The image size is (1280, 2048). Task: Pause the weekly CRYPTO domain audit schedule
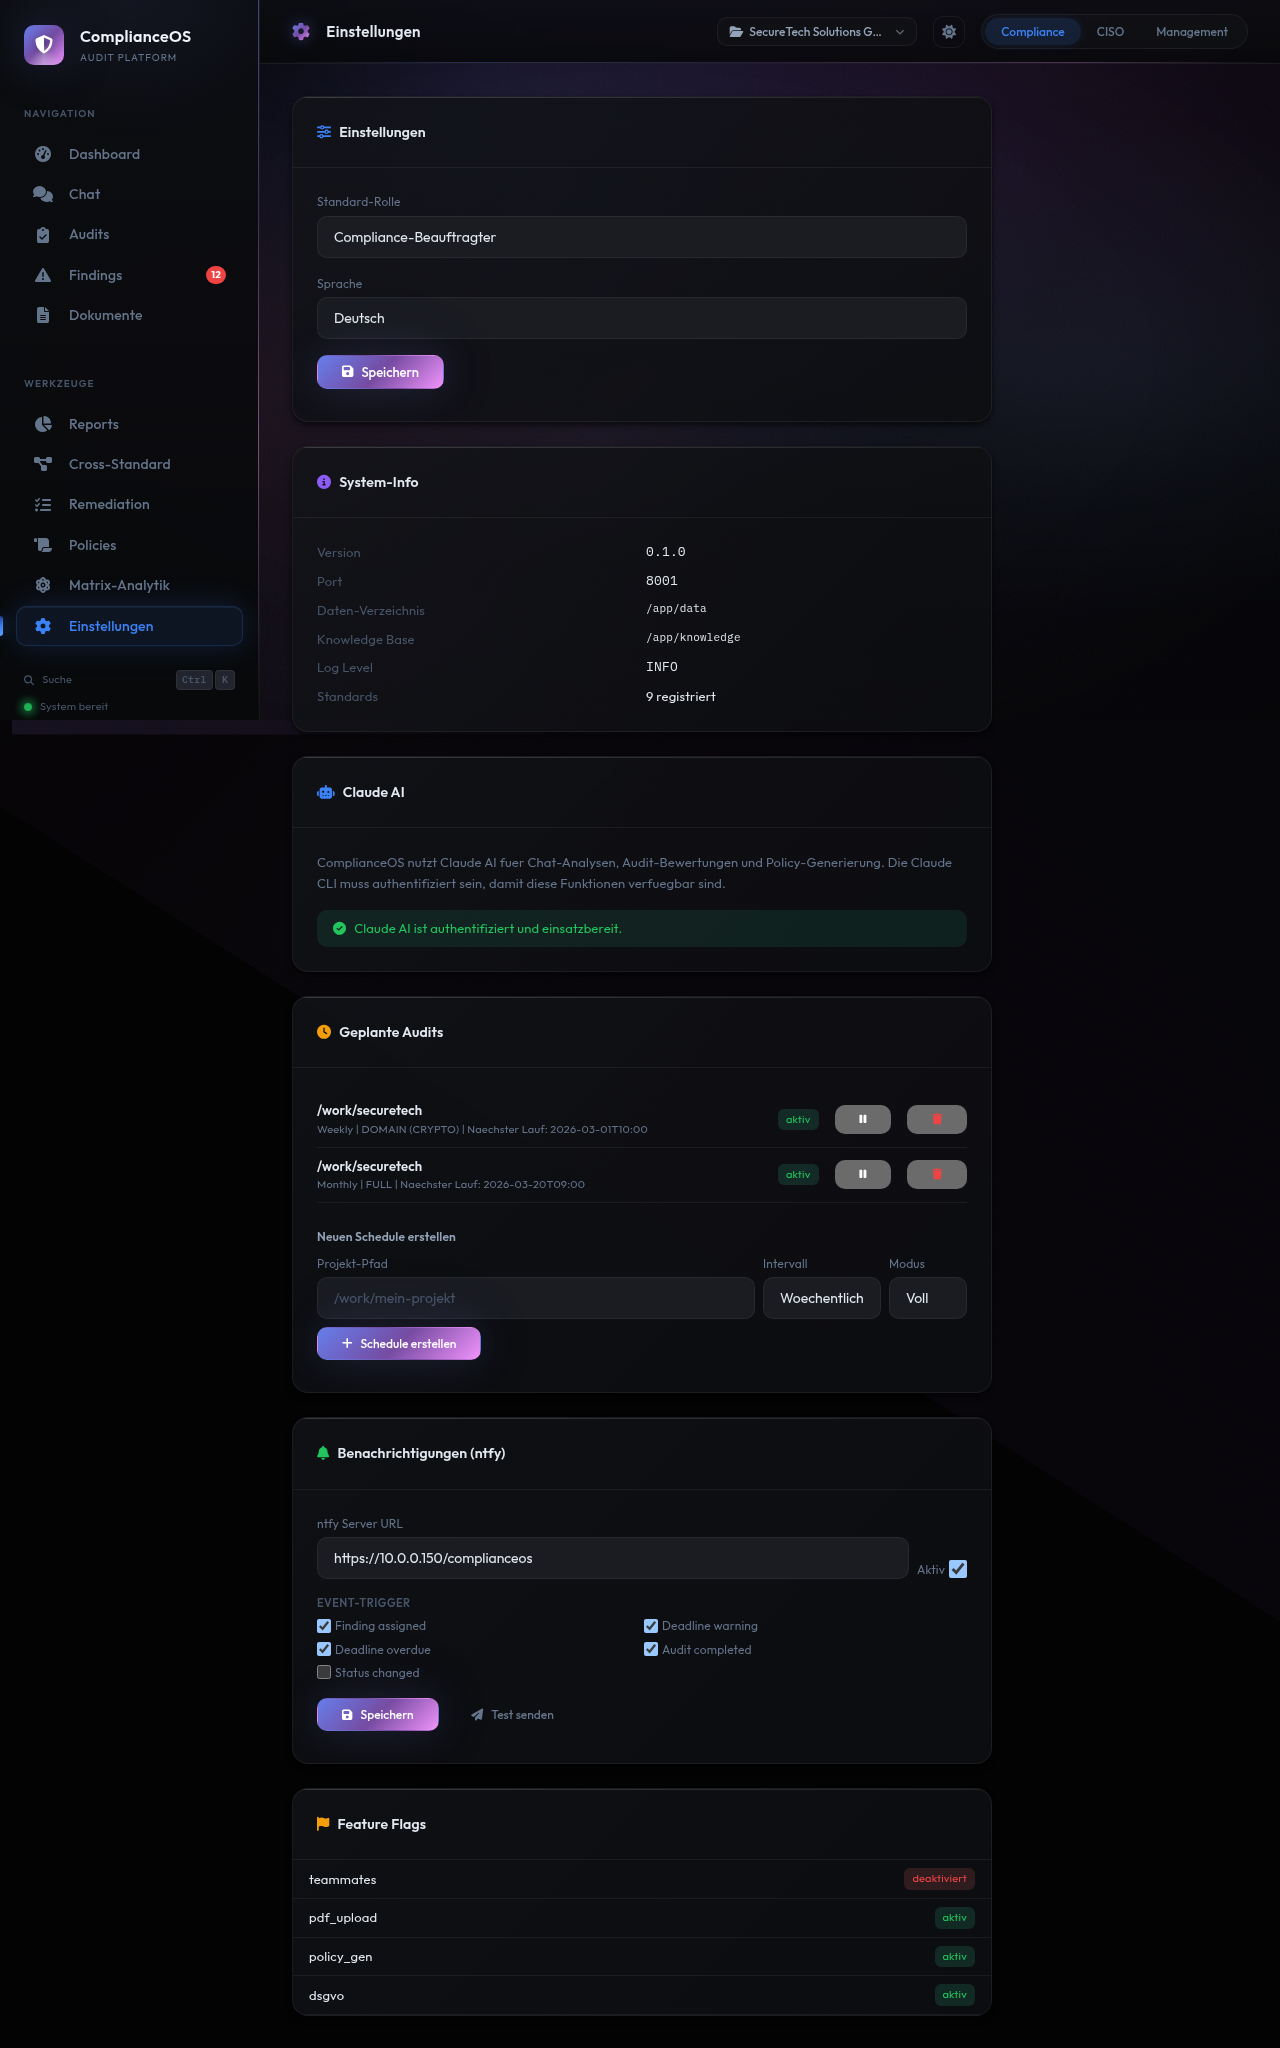(862, 1119)
